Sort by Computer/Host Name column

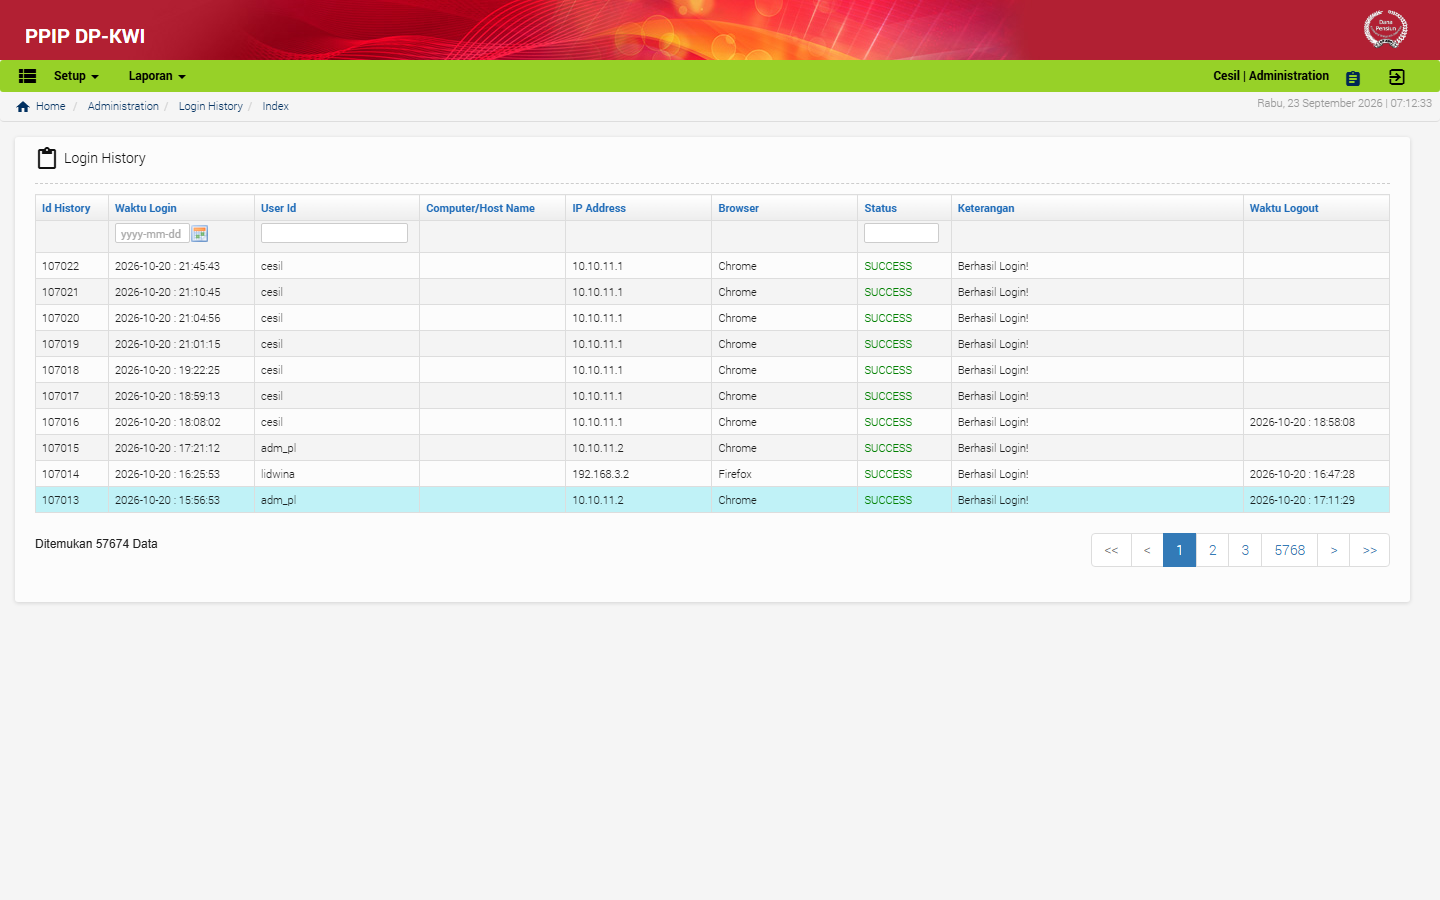tap(481, 208)
